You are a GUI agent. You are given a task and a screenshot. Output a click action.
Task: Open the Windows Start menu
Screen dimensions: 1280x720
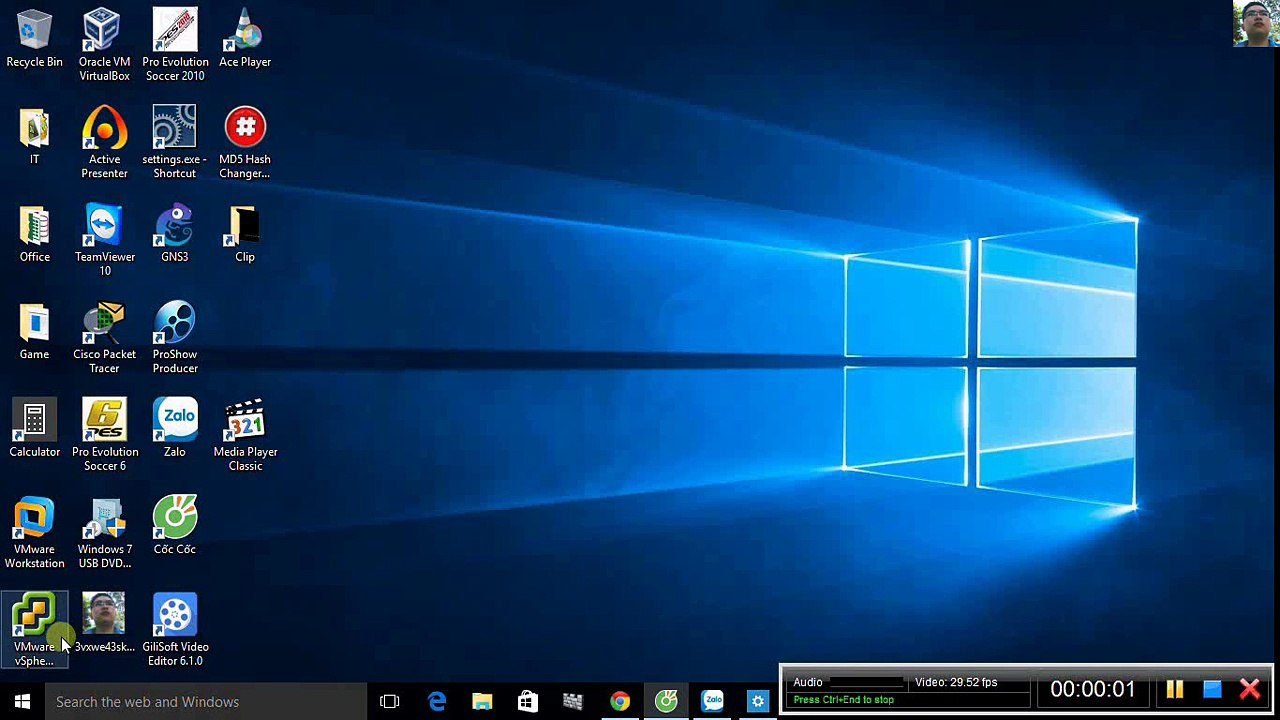[22, 702]
